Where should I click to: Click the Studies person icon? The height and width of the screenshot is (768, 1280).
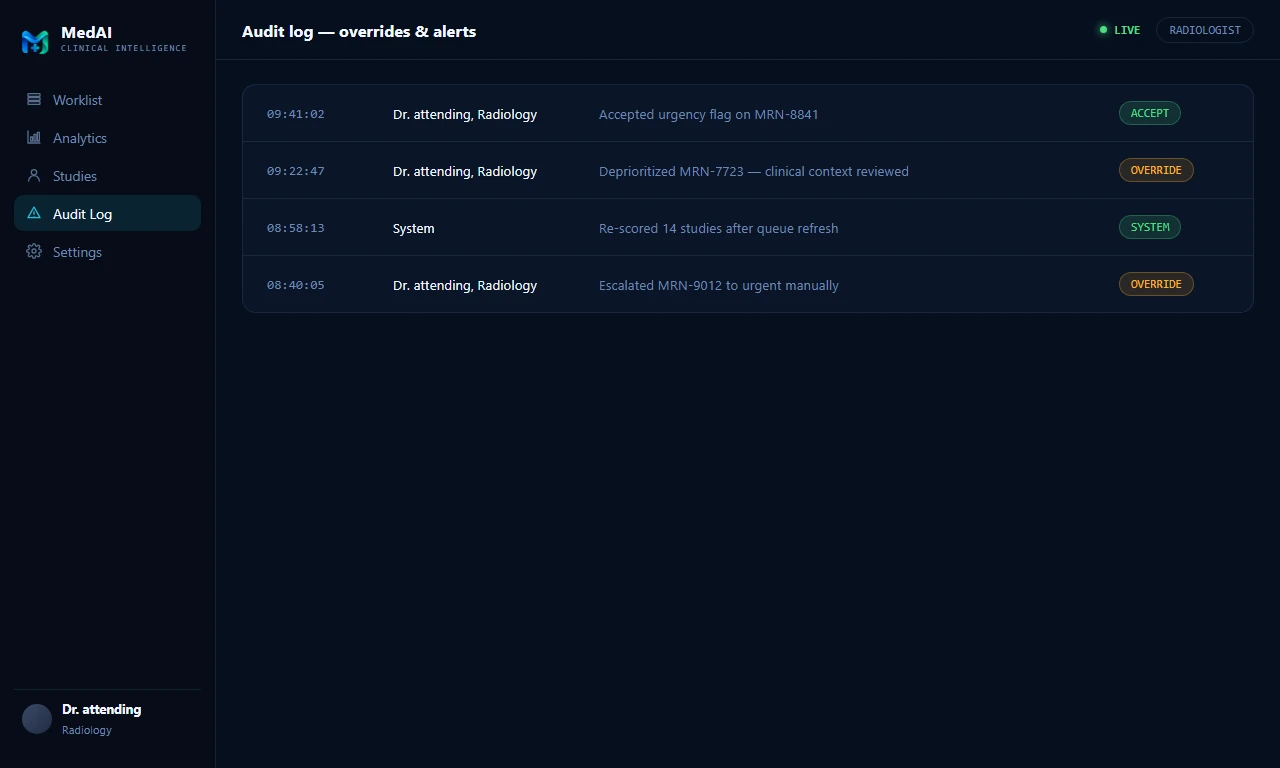point(34,176)
